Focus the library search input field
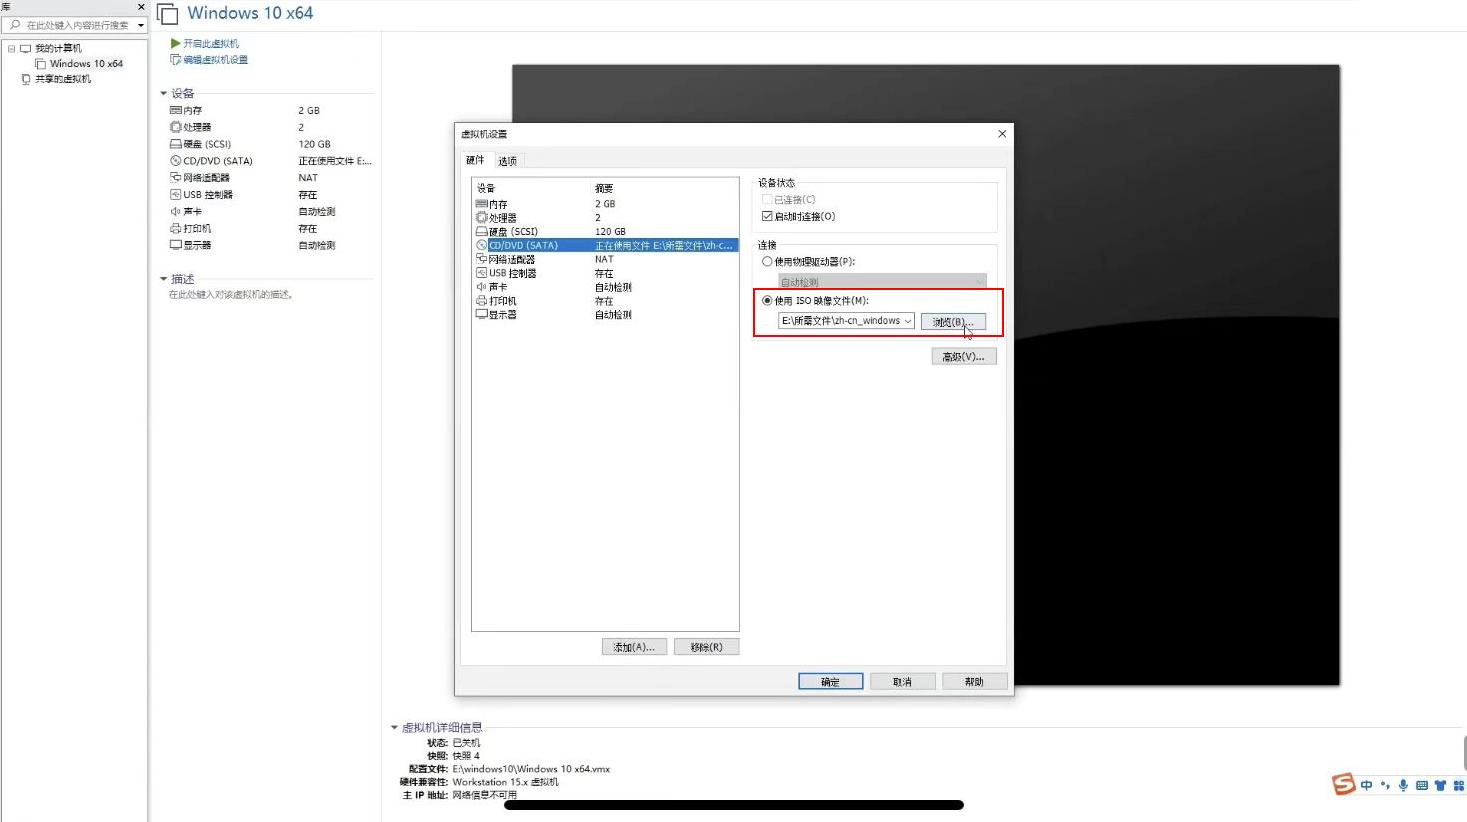 point(78,25)
